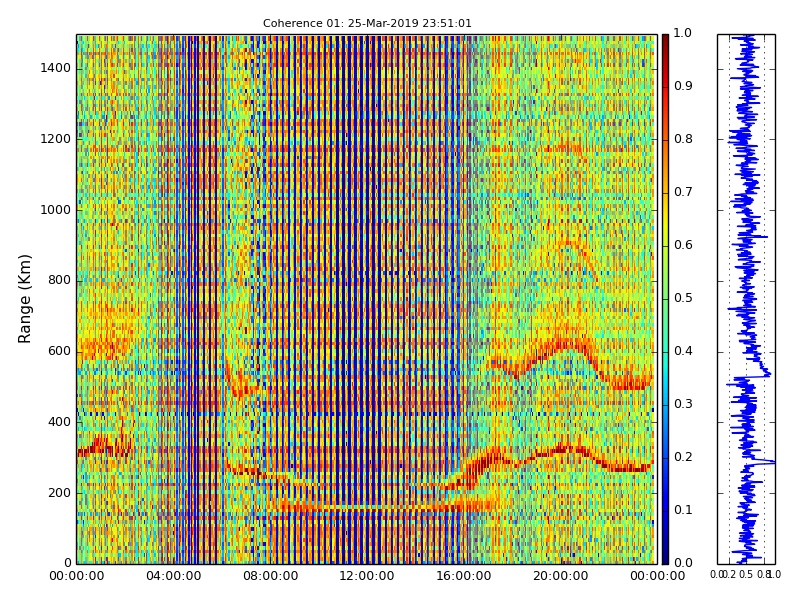The width and height of the screenshot is (800, 600).
Task: Click the 20:00:00 time axis label
Action: 560,576
